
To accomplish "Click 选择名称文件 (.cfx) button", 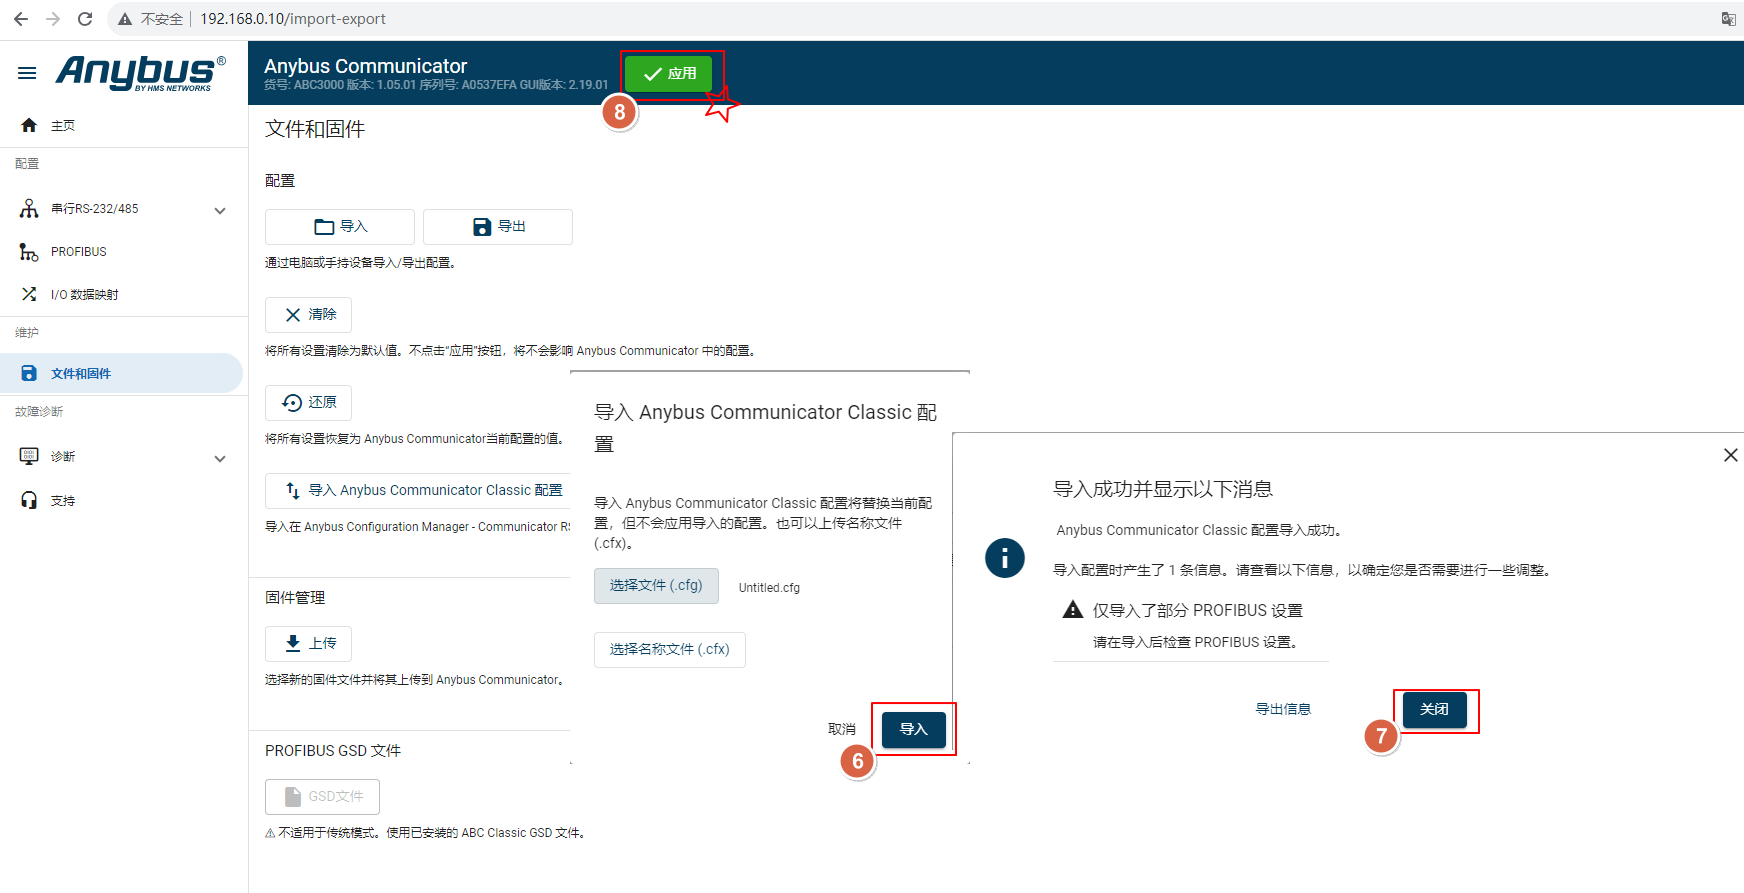I will tap(670, 650).
